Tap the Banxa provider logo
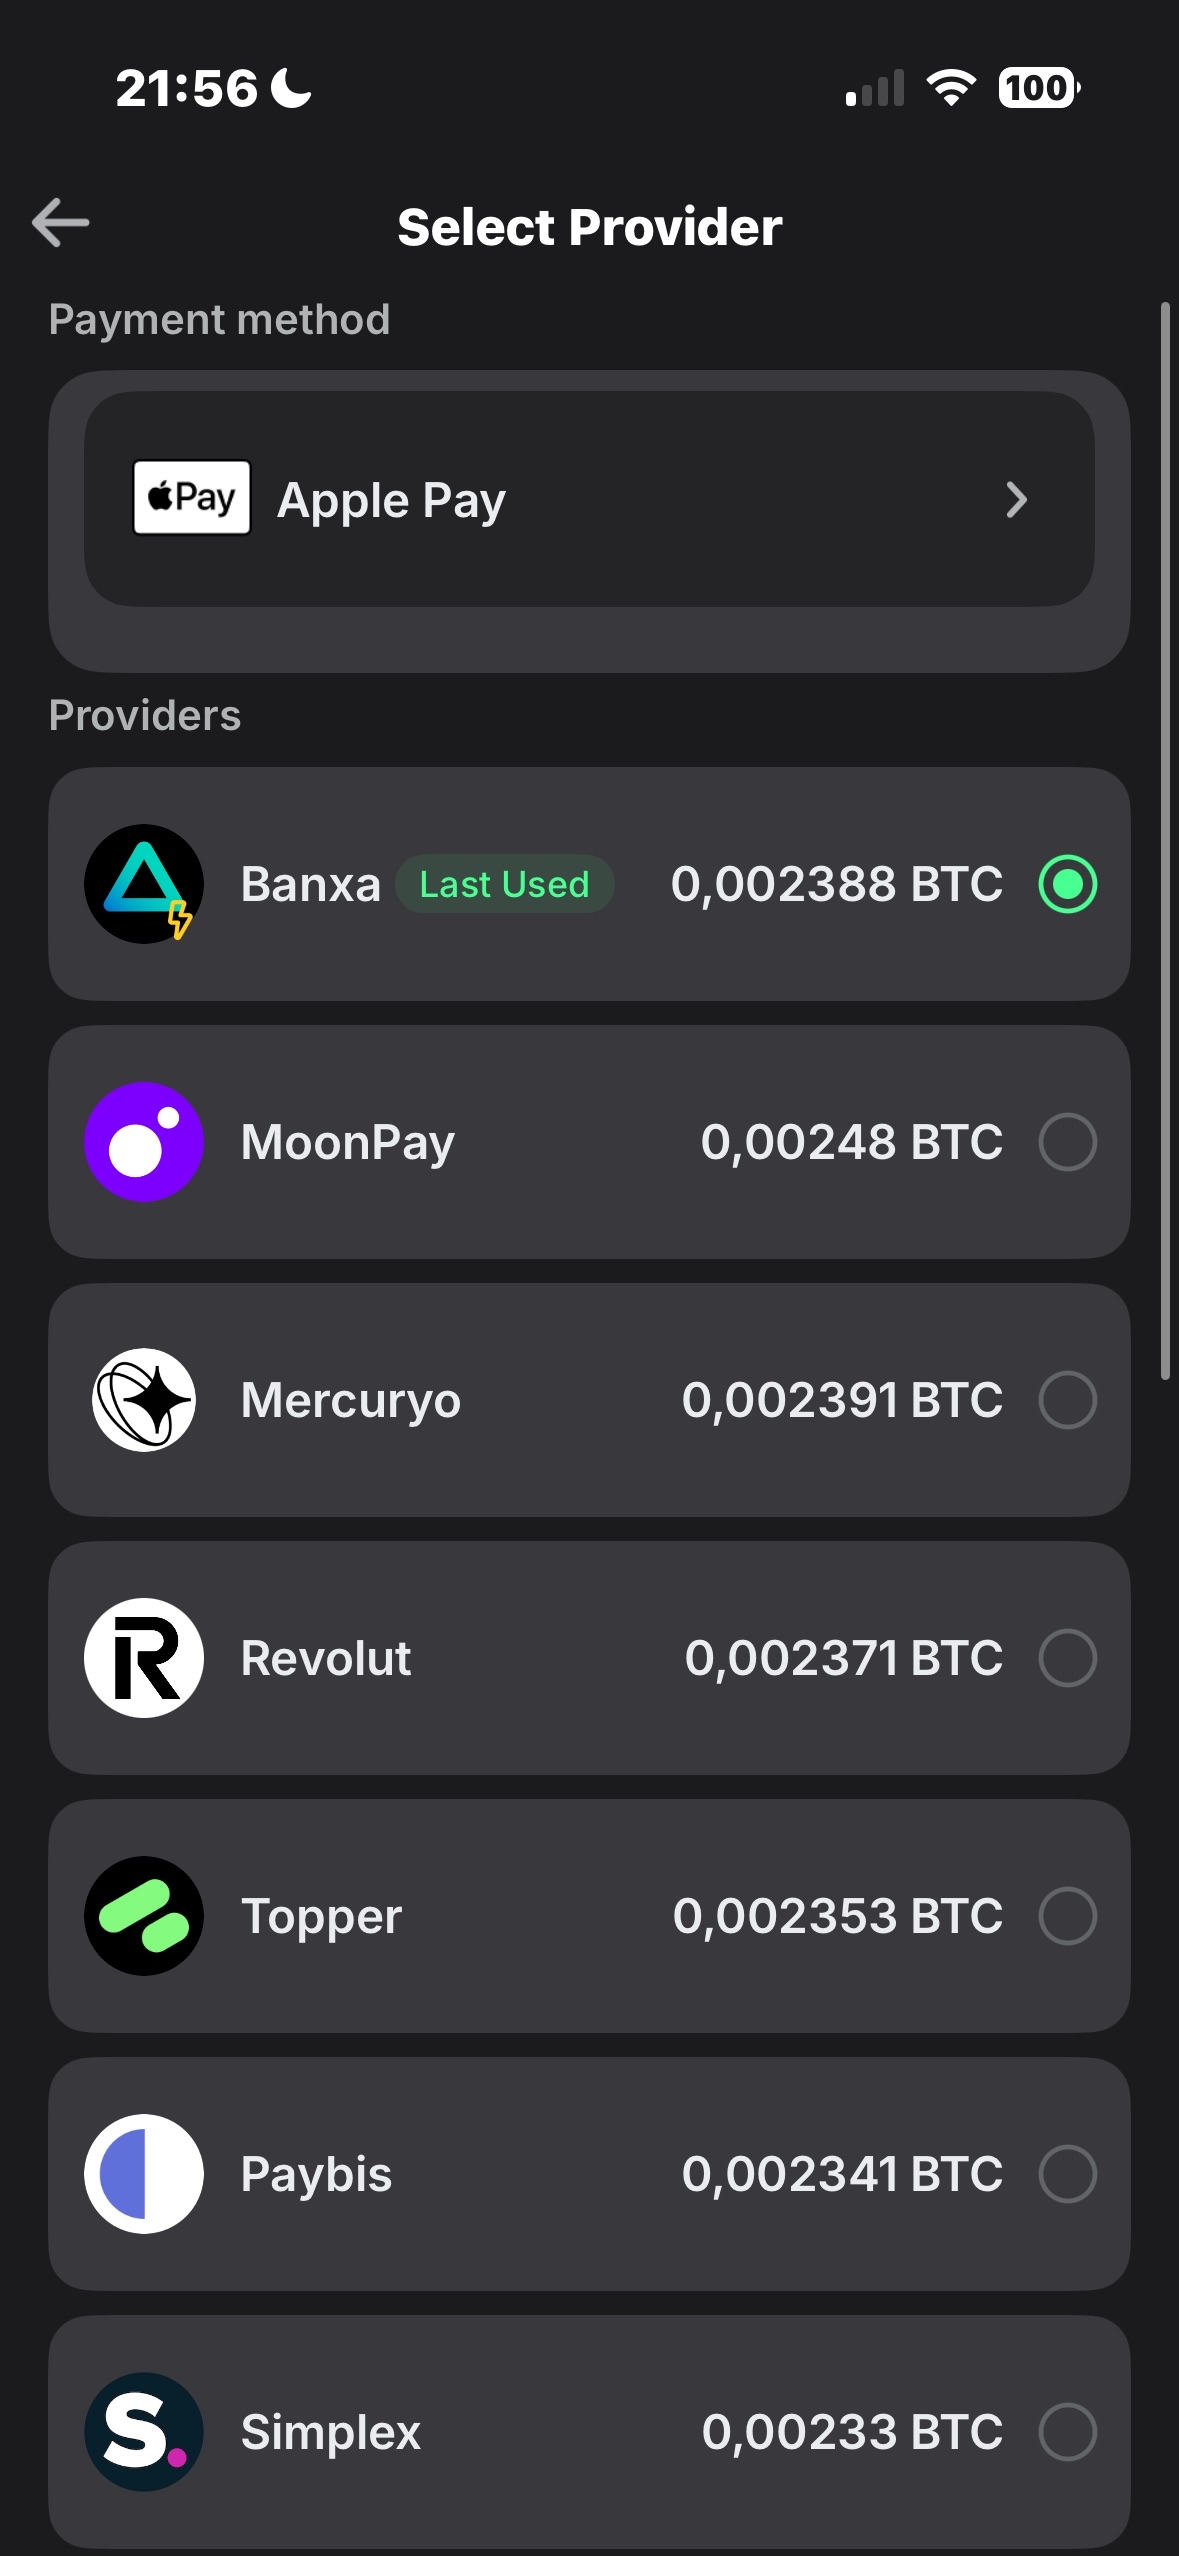This screenshot has height=2556, width=1179. tap(144, 884)
